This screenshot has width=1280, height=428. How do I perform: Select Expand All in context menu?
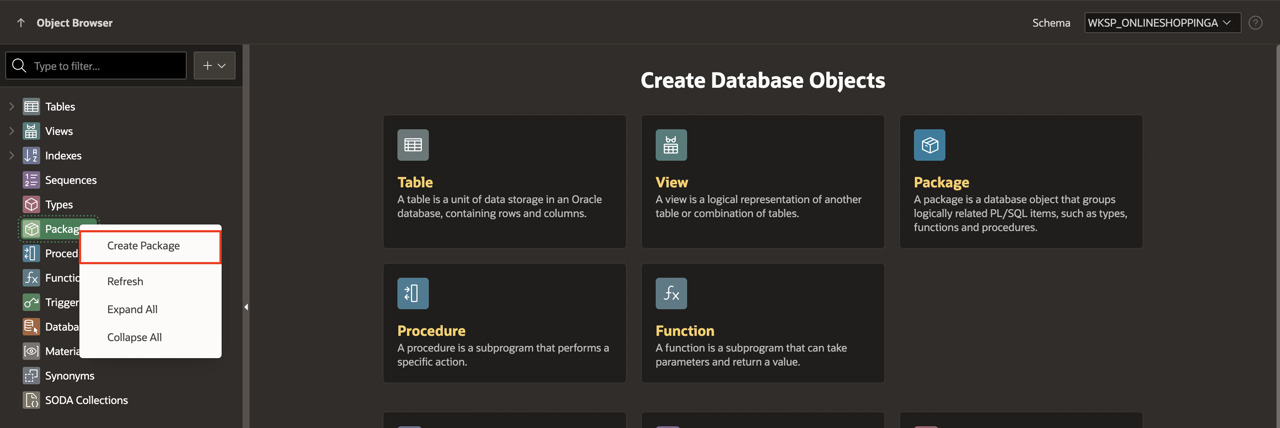coord(132,310)
